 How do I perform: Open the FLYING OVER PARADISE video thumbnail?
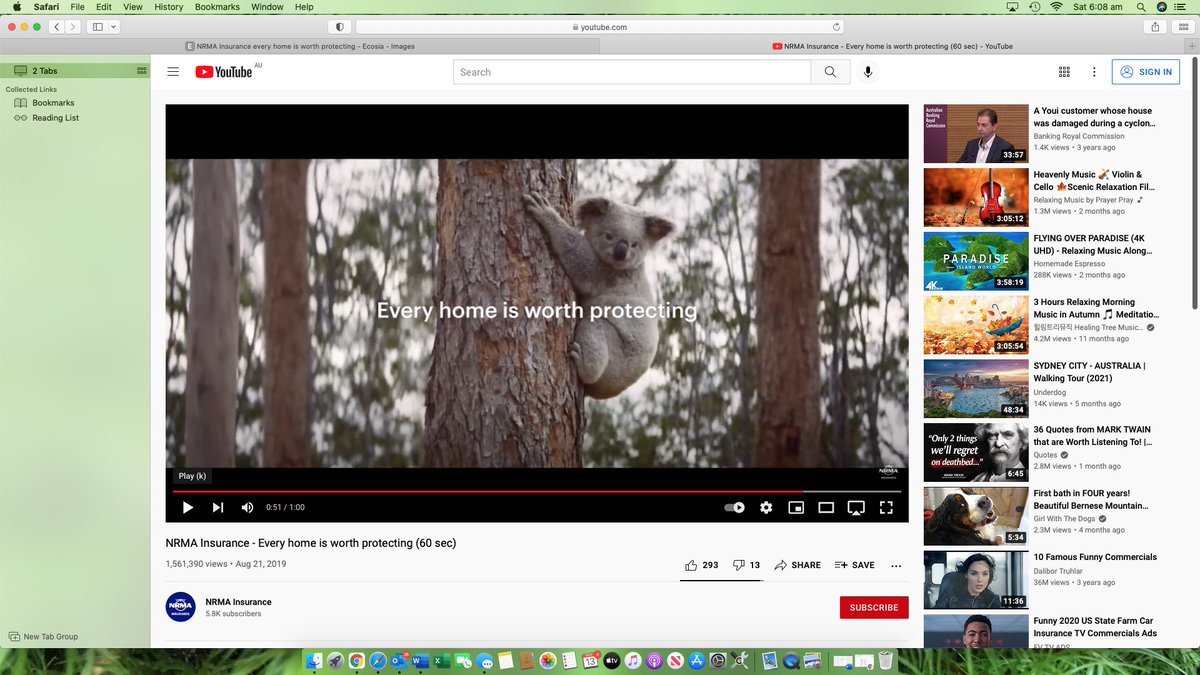point(976,261)
